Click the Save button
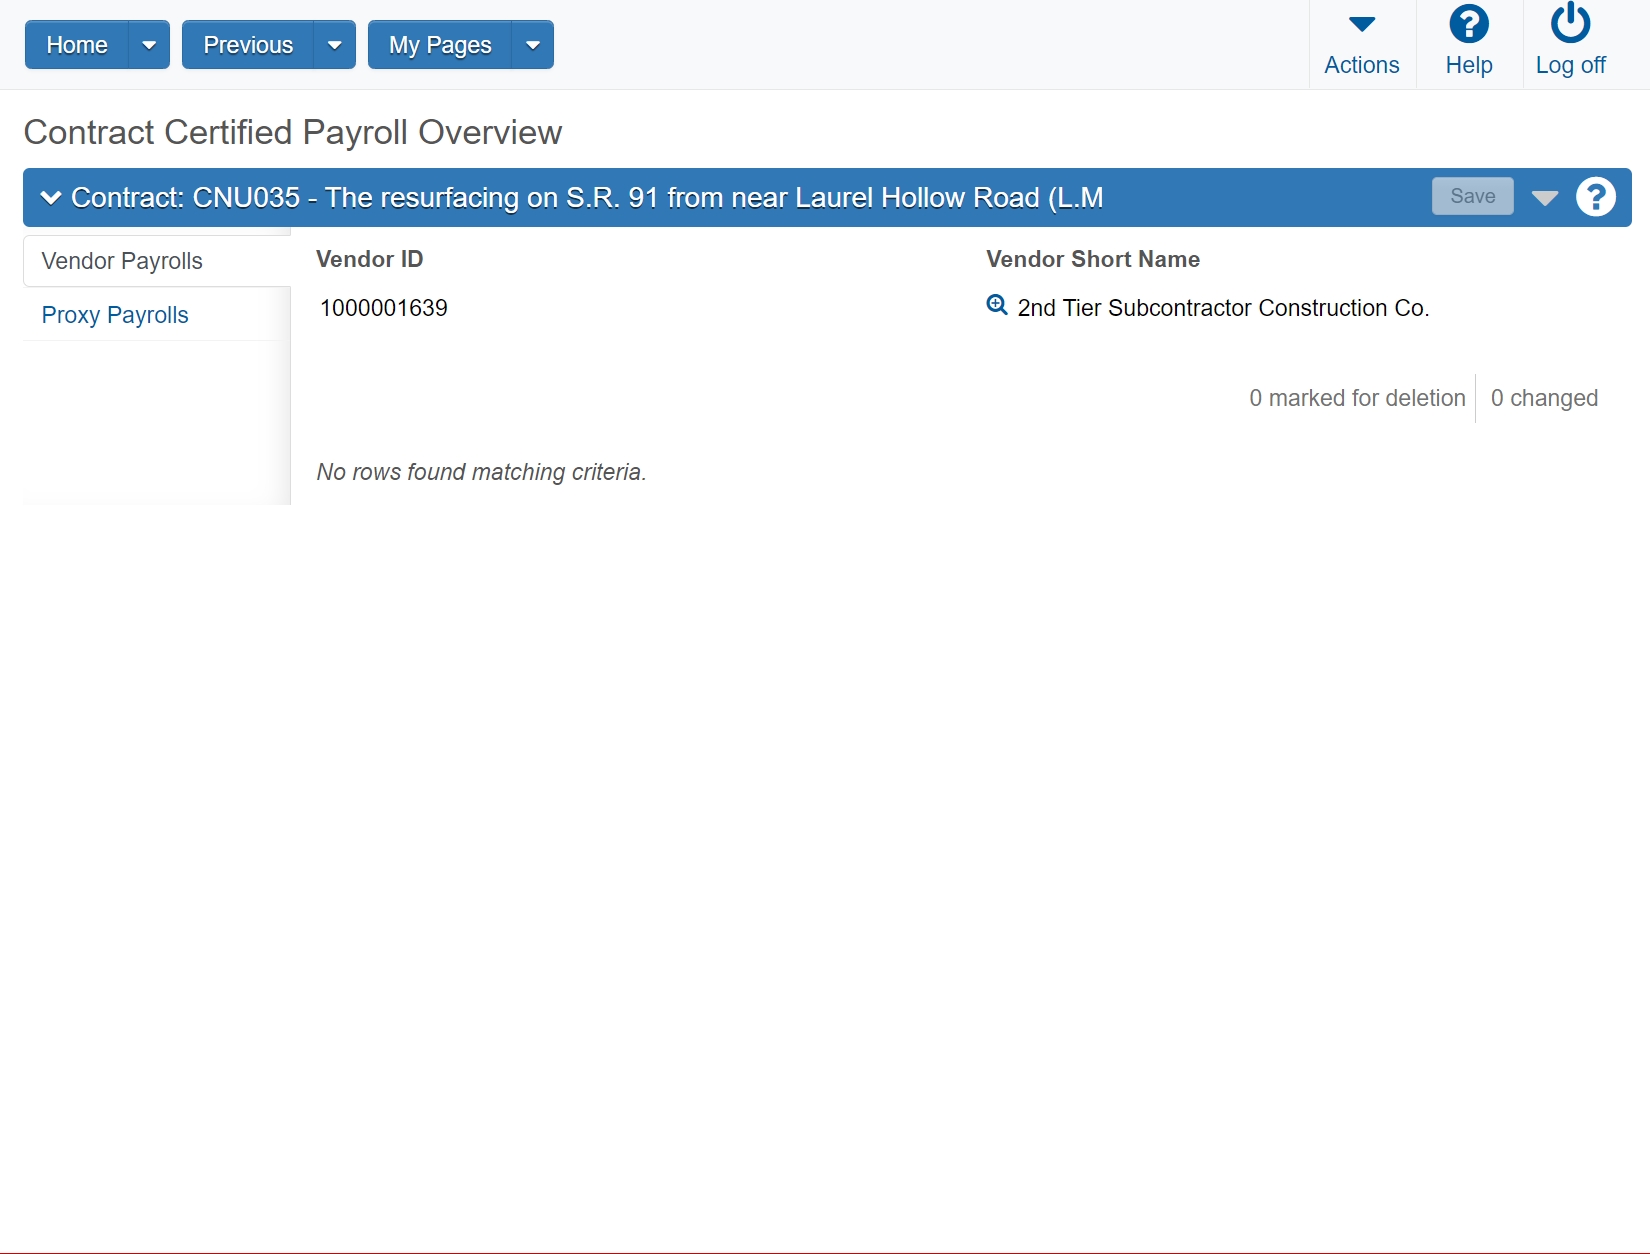This screenshot has height=1254, width=1650. (x=1473, y=196)
